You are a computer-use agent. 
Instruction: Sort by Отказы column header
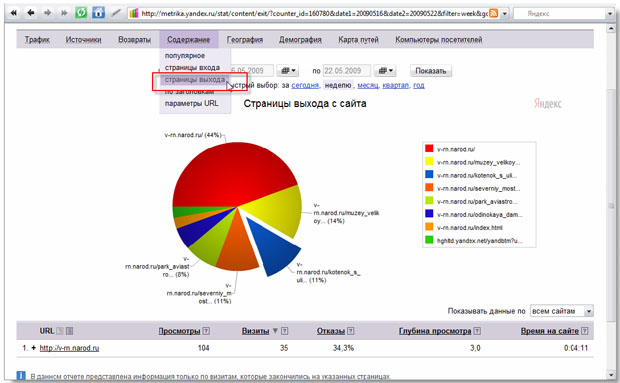pos(331,331)
